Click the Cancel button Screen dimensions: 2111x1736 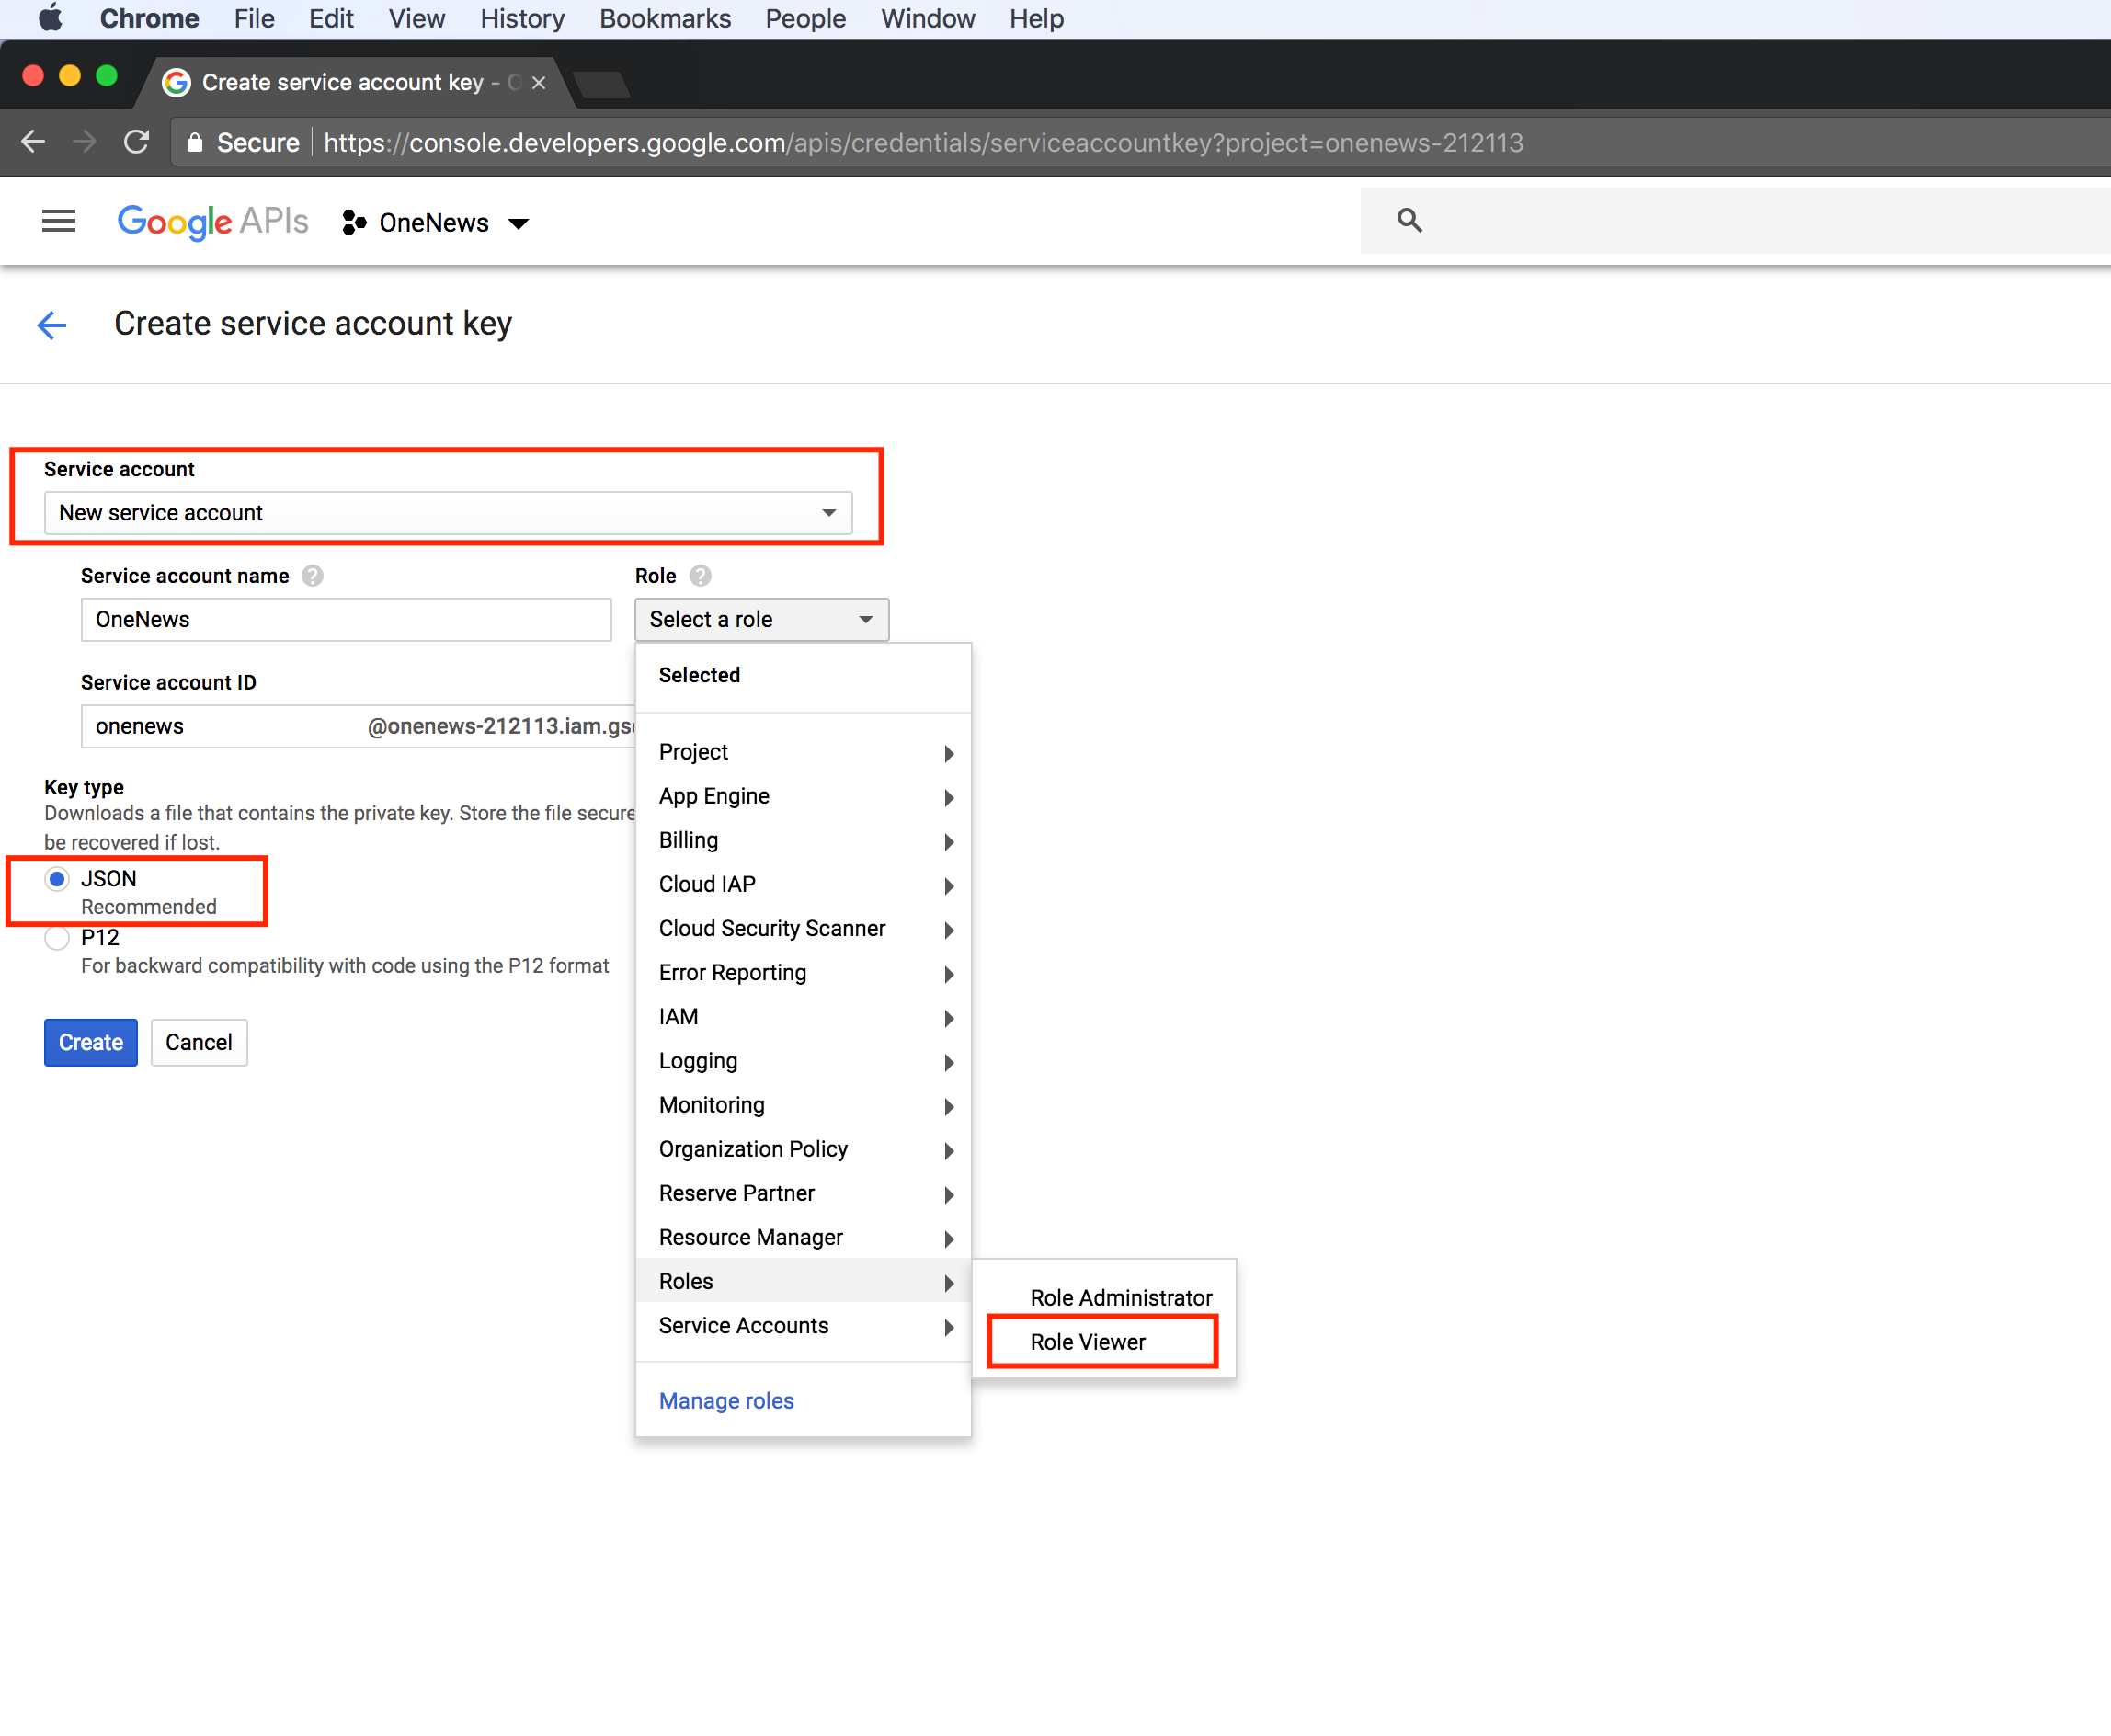(x=198, y=1042)
